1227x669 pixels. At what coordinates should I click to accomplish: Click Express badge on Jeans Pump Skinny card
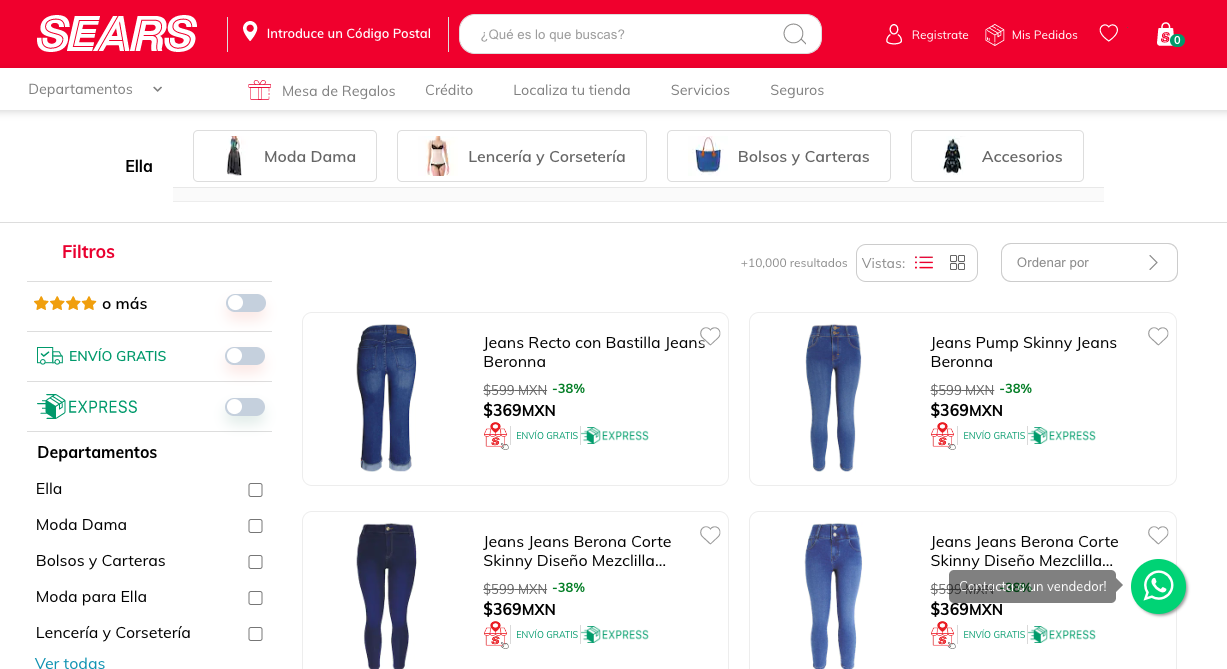[1062, 436]
